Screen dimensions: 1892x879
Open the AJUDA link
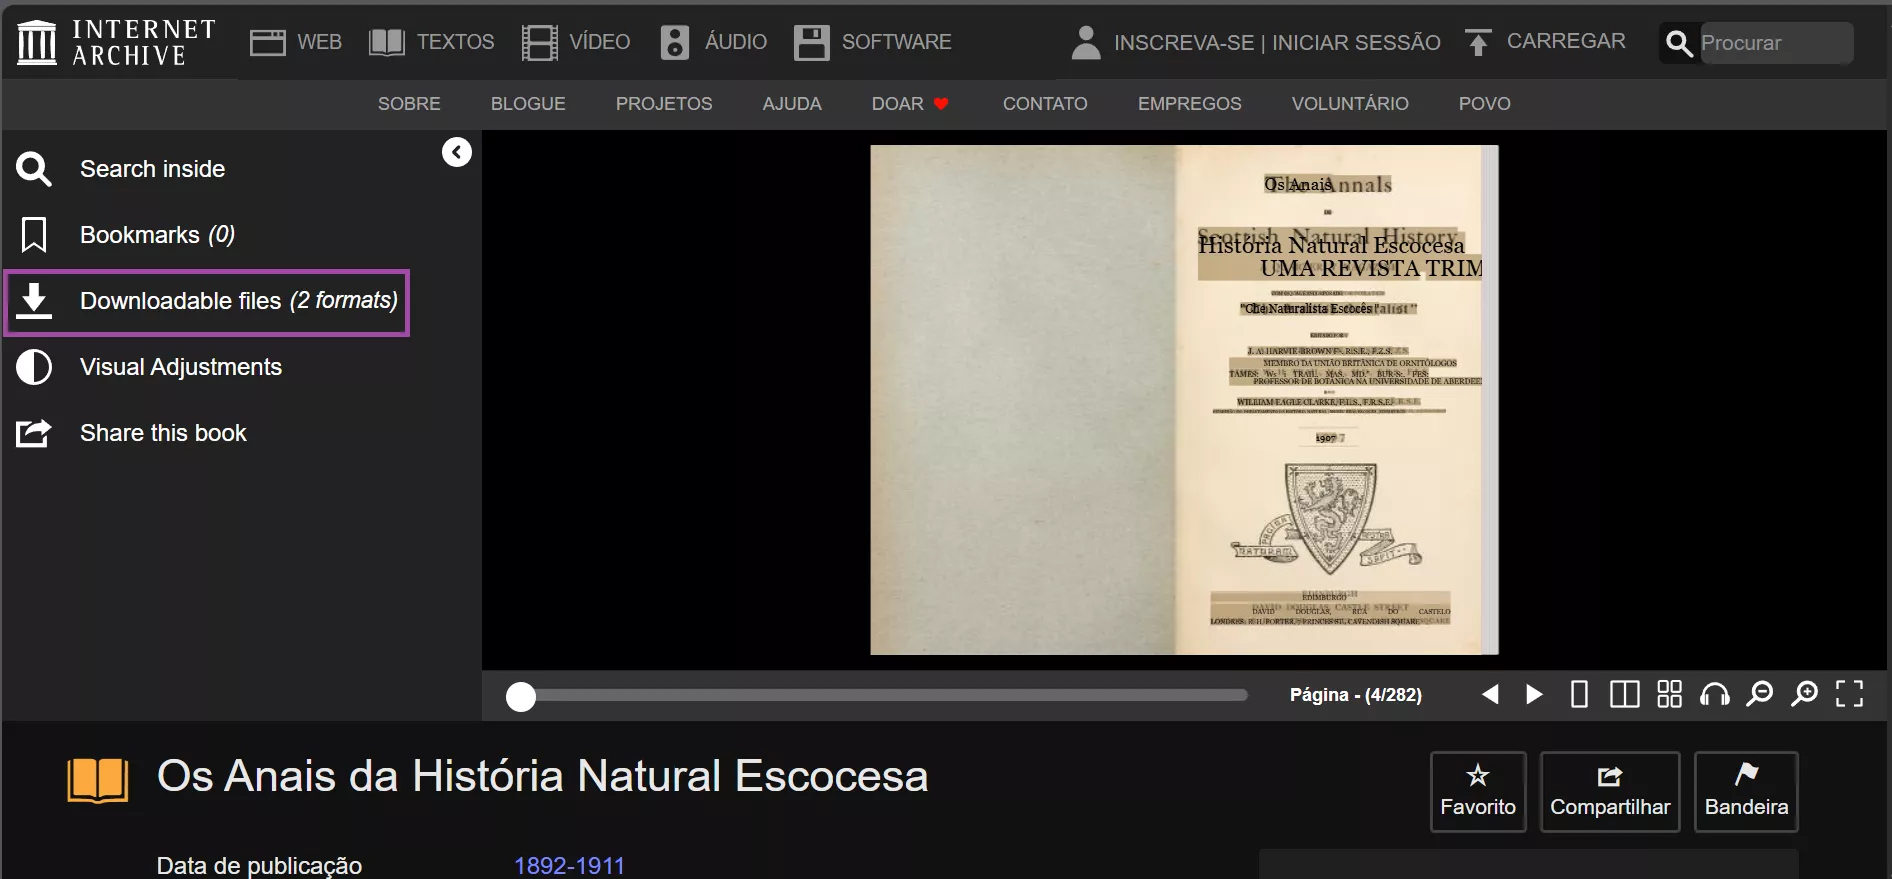(792, 104)
